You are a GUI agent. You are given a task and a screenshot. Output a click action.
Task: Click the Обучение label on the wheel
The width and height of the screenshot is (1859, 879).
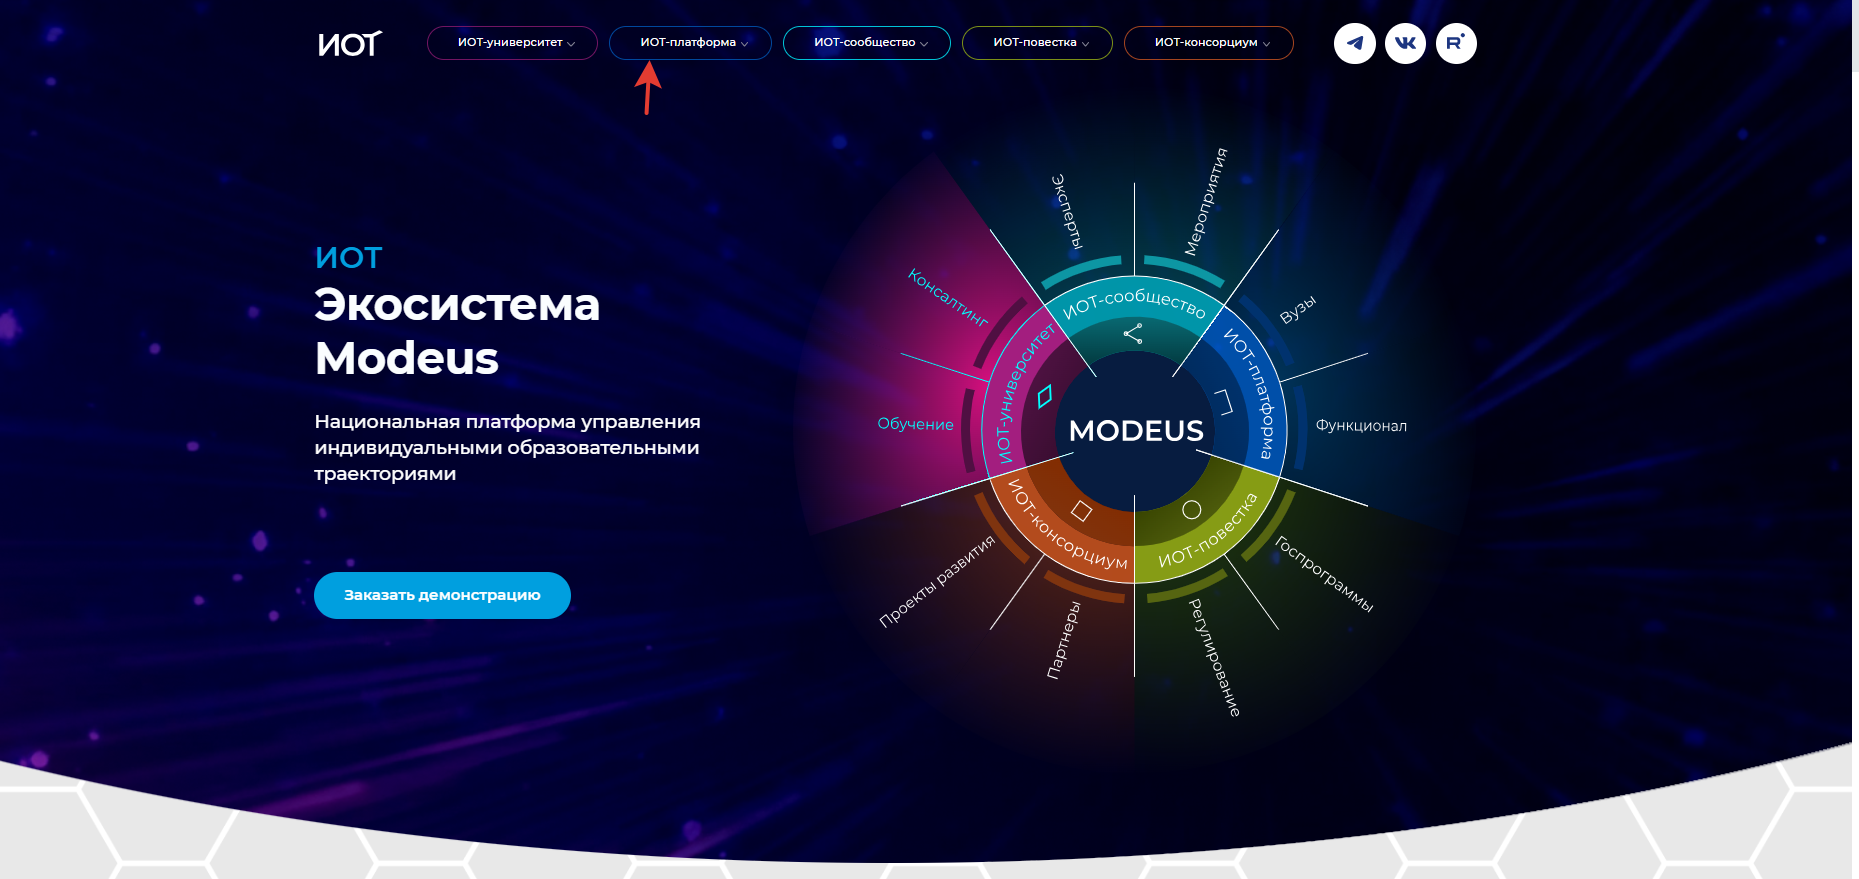915,424
